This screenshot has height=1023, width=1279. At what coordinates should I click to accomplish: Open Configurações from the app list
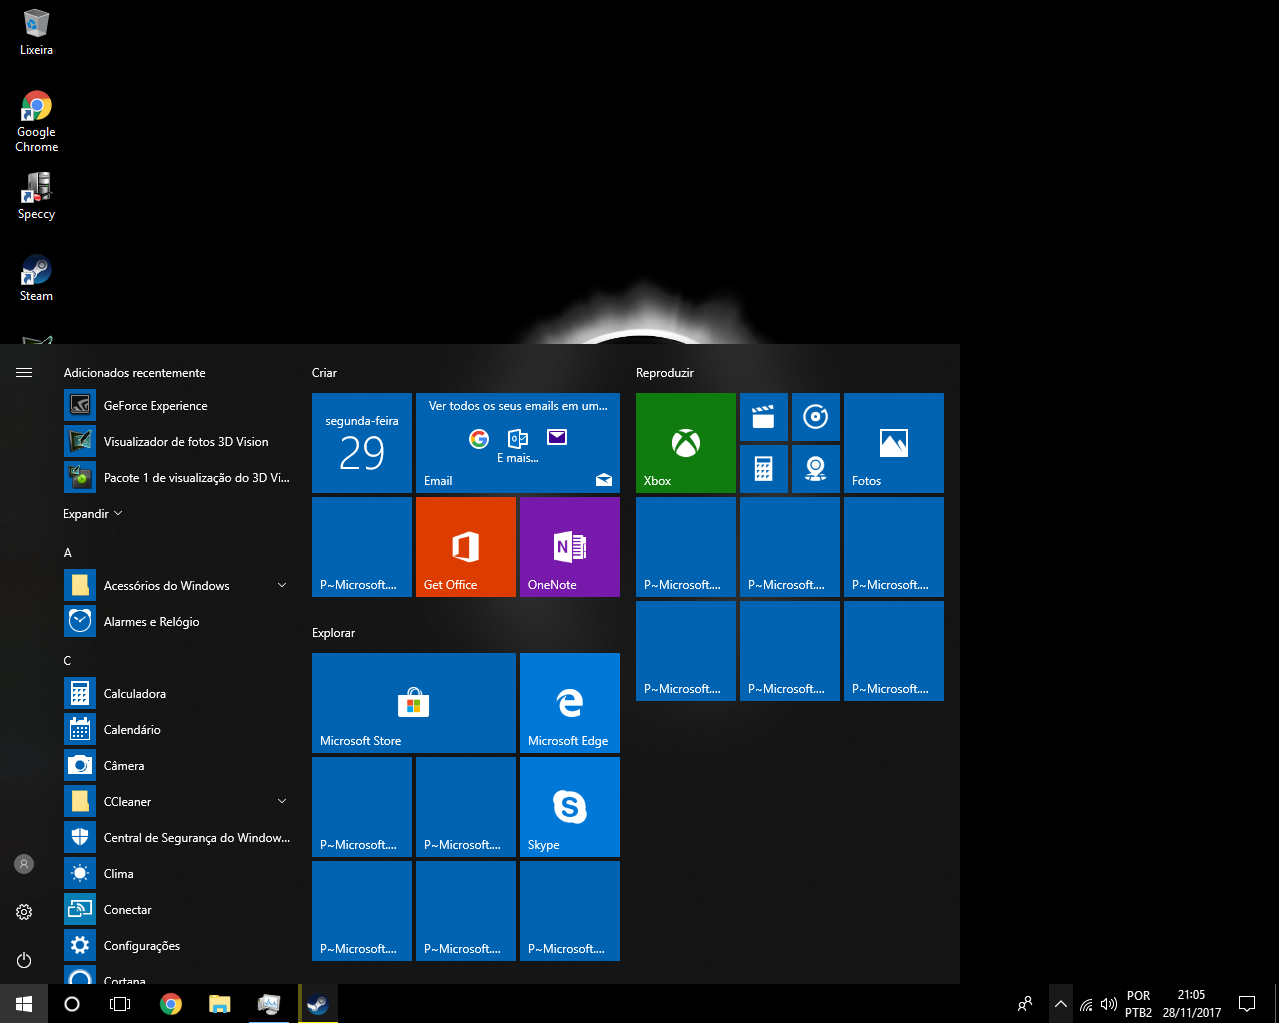[177, 946]
